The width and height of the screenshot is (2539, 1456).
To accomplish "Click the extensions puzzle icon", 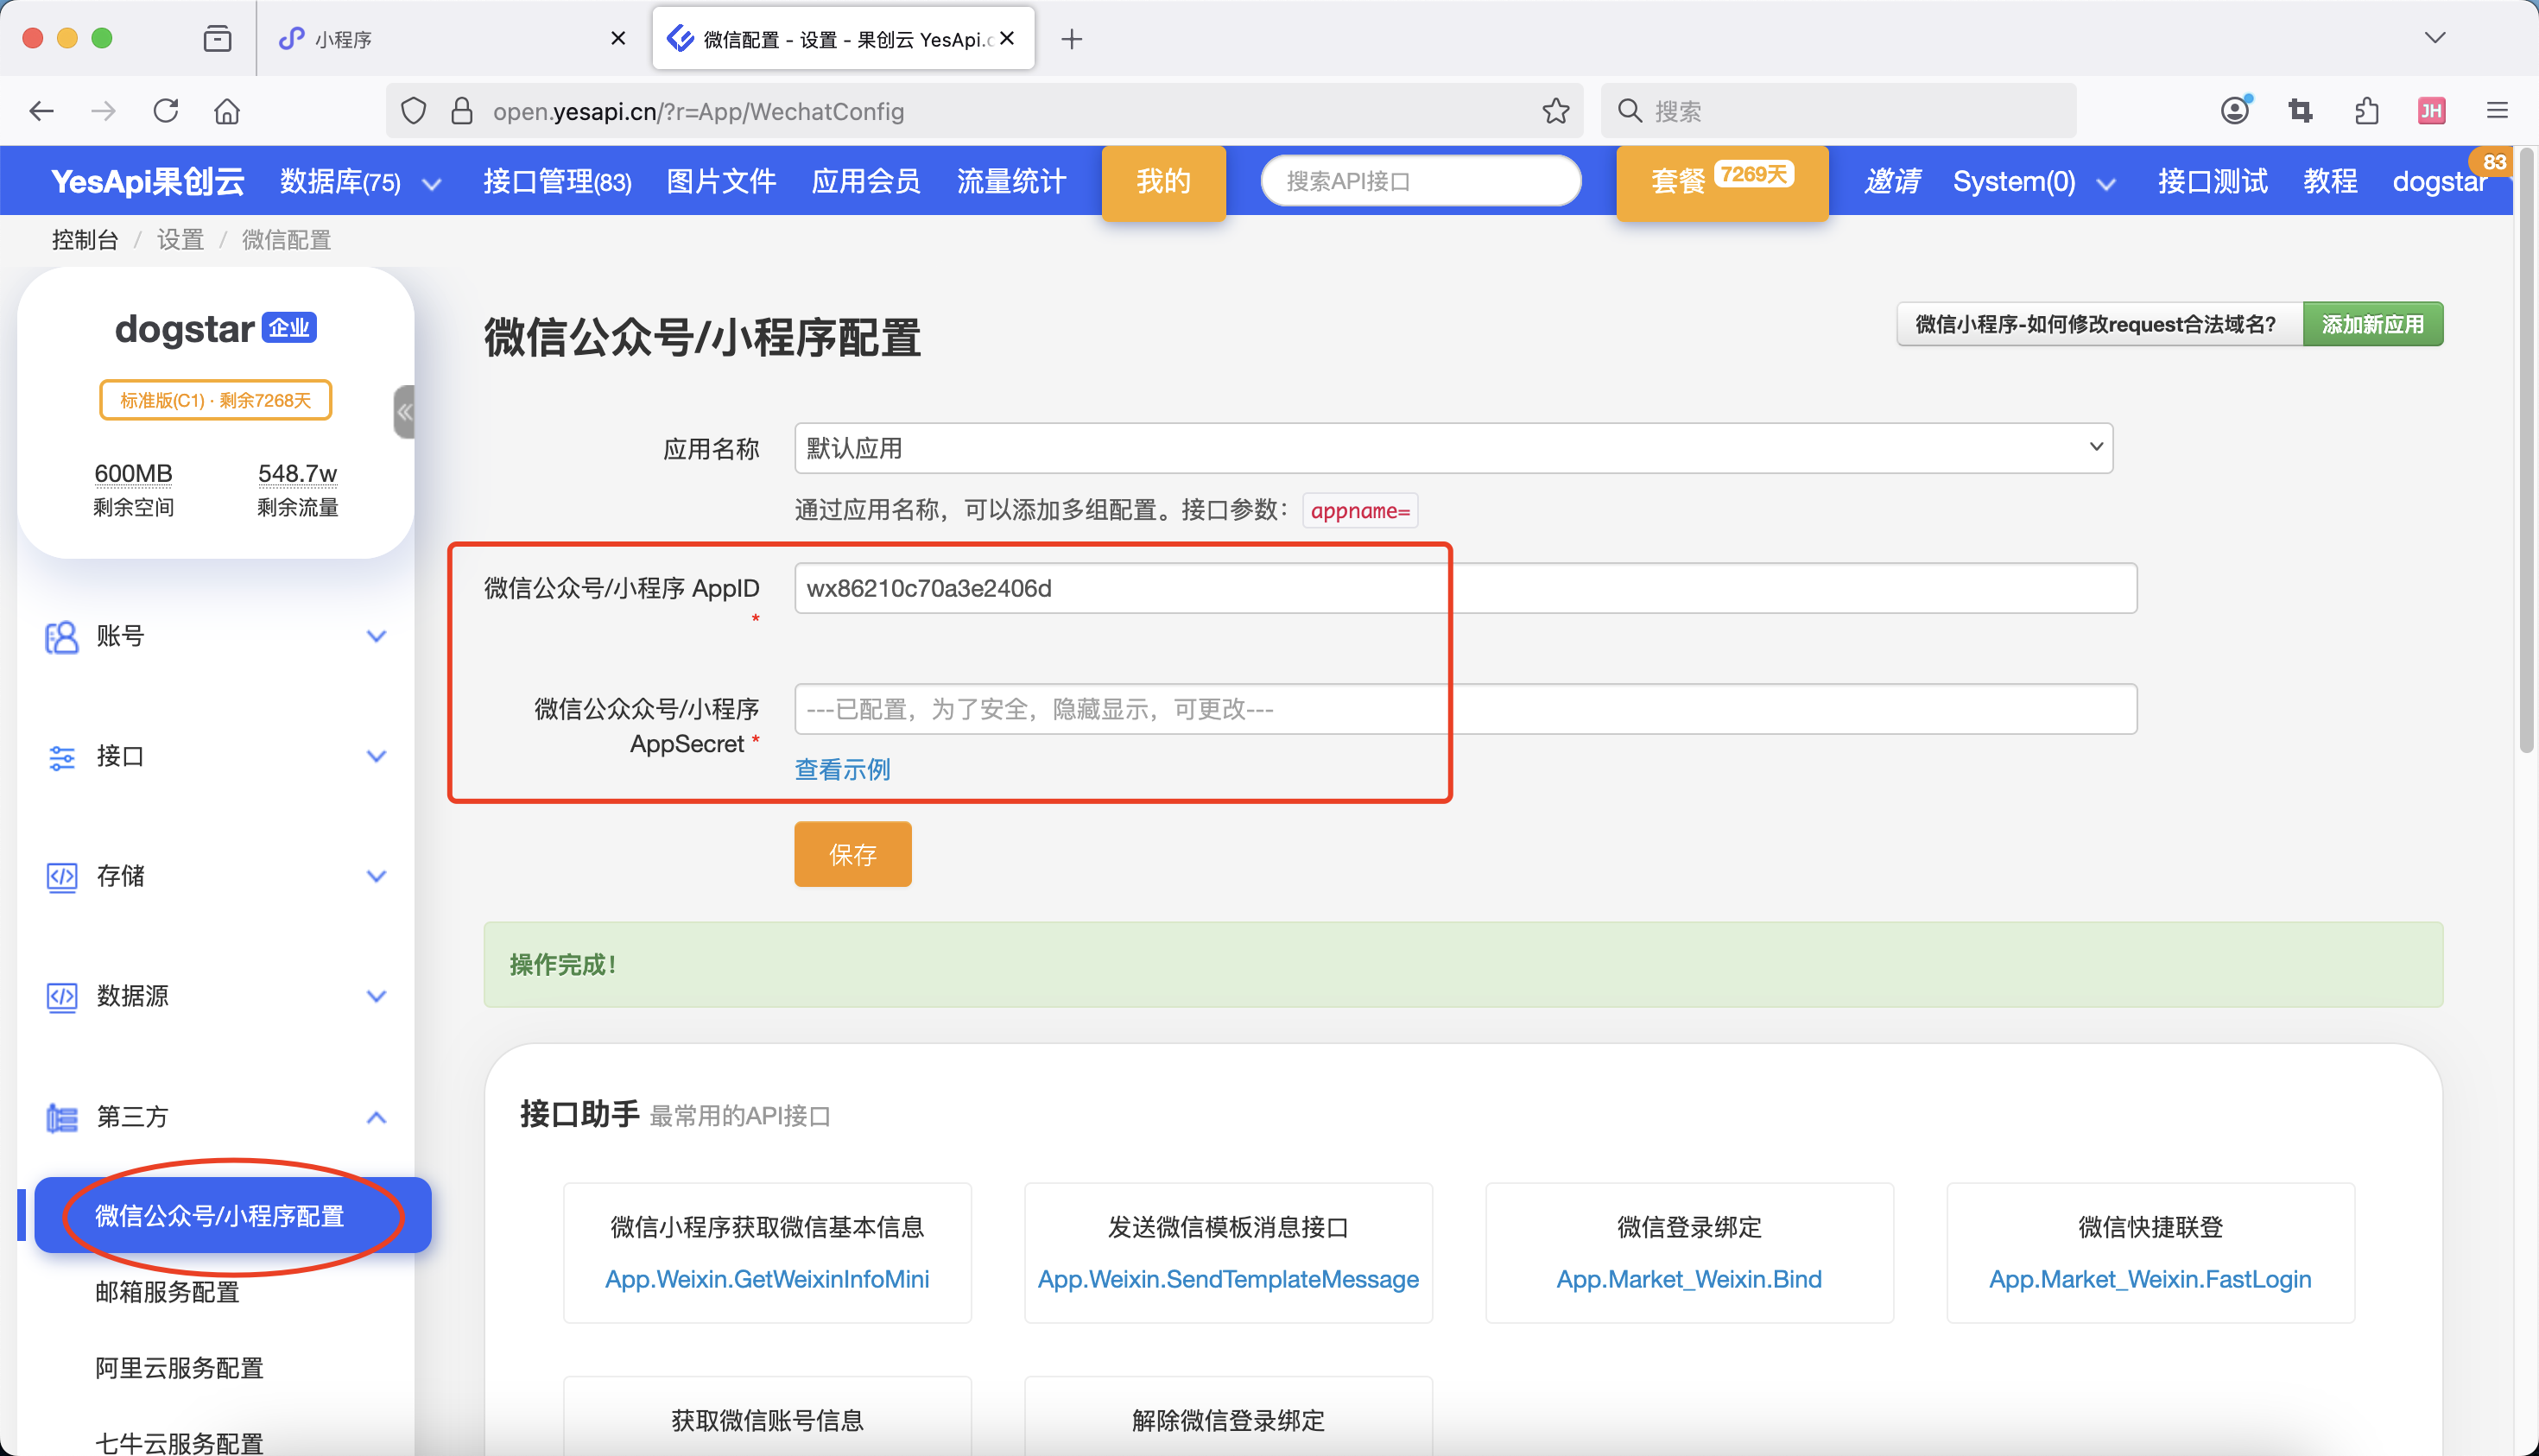I will tap(2366, 111).
